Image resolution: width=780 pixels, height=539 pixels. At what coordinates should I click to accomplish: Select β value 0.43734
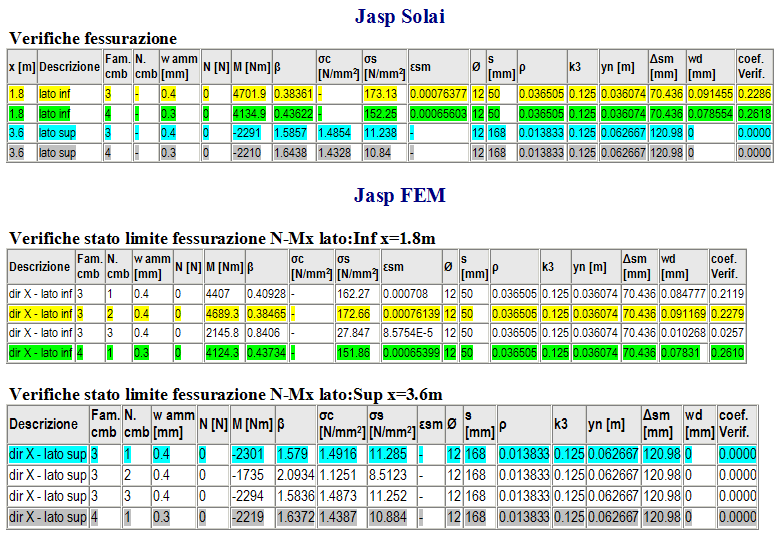pos(266,353)
